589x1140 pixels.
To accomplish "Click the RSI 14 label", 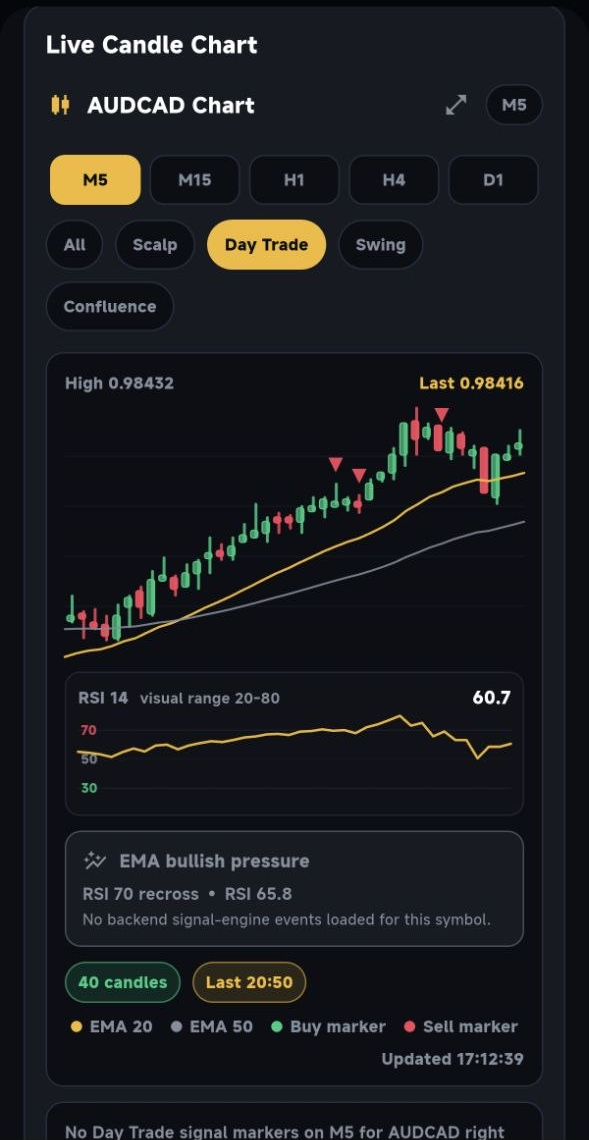I will (x=103, y=698).
